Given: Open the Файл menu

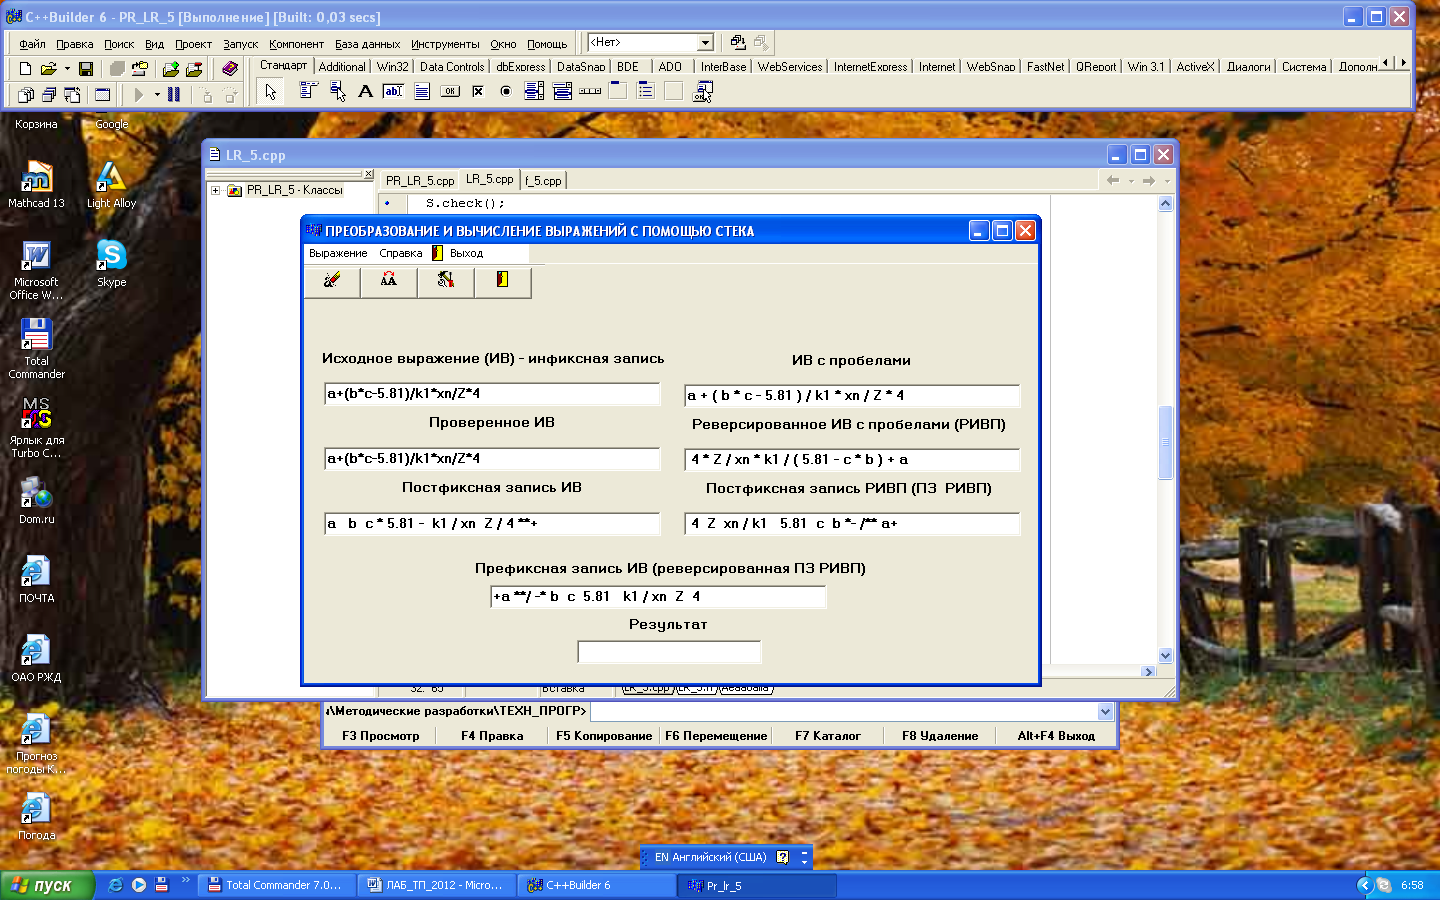Looking at the screenshot, I should (x=32, y=44).
